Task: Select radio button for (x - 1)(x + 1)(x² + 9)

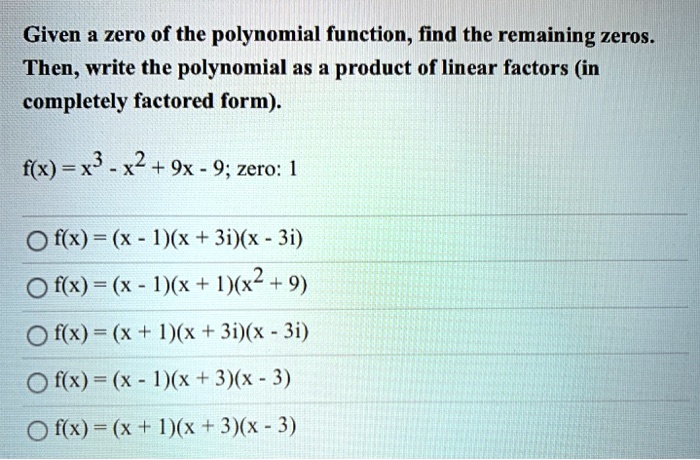Action: pyautogui.click(x=37, y=288)
